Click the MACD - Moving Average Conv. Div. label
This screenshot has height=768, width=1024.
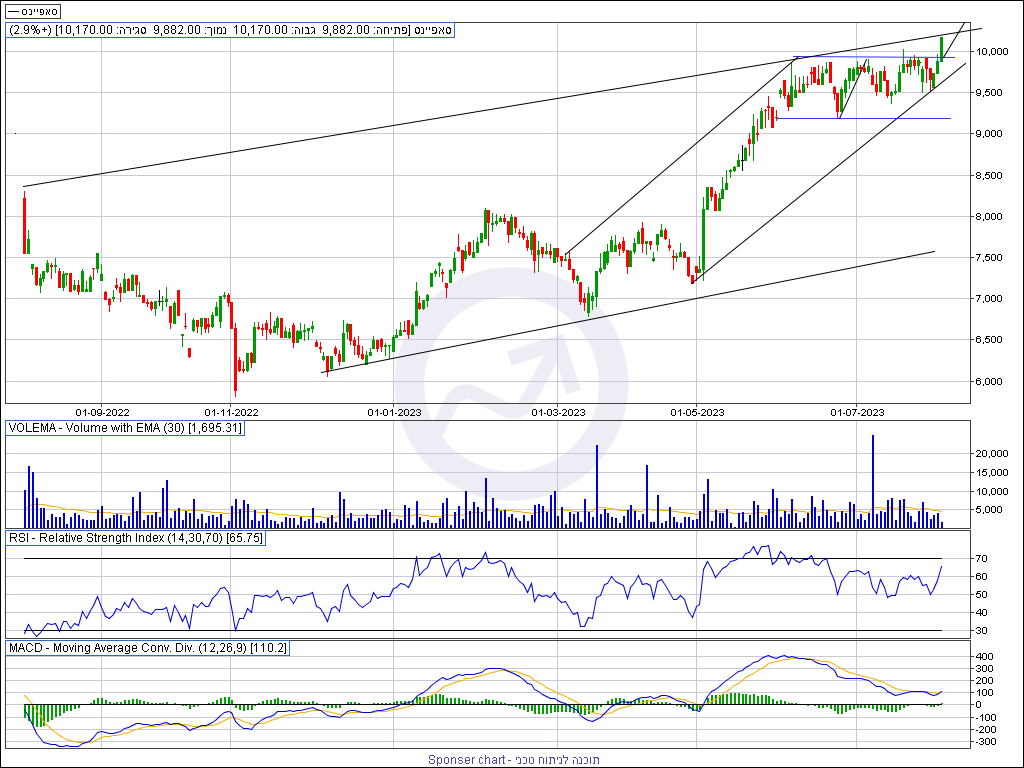click(147, 648)
